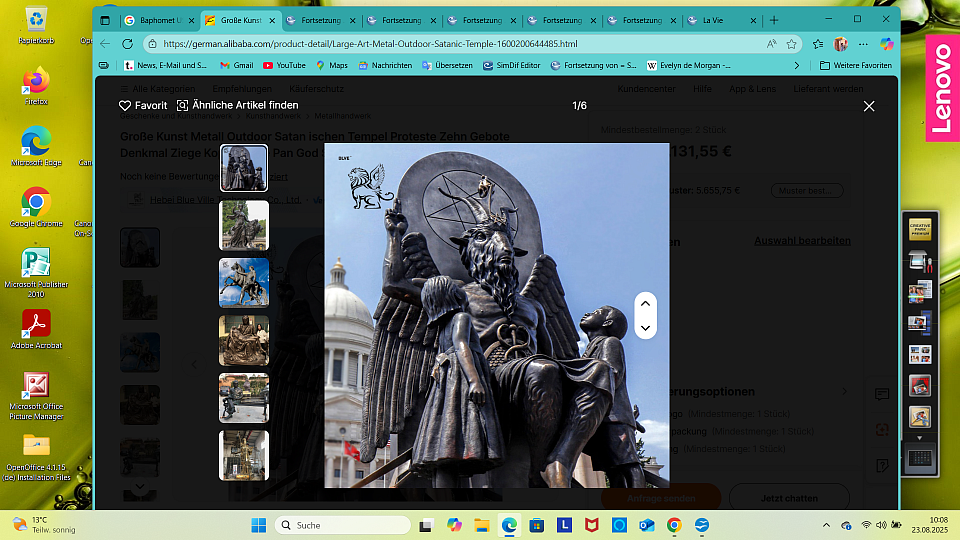Open Weitere Favoriten folder
This screenshot has height=540, width=960.
click(855, 66)
